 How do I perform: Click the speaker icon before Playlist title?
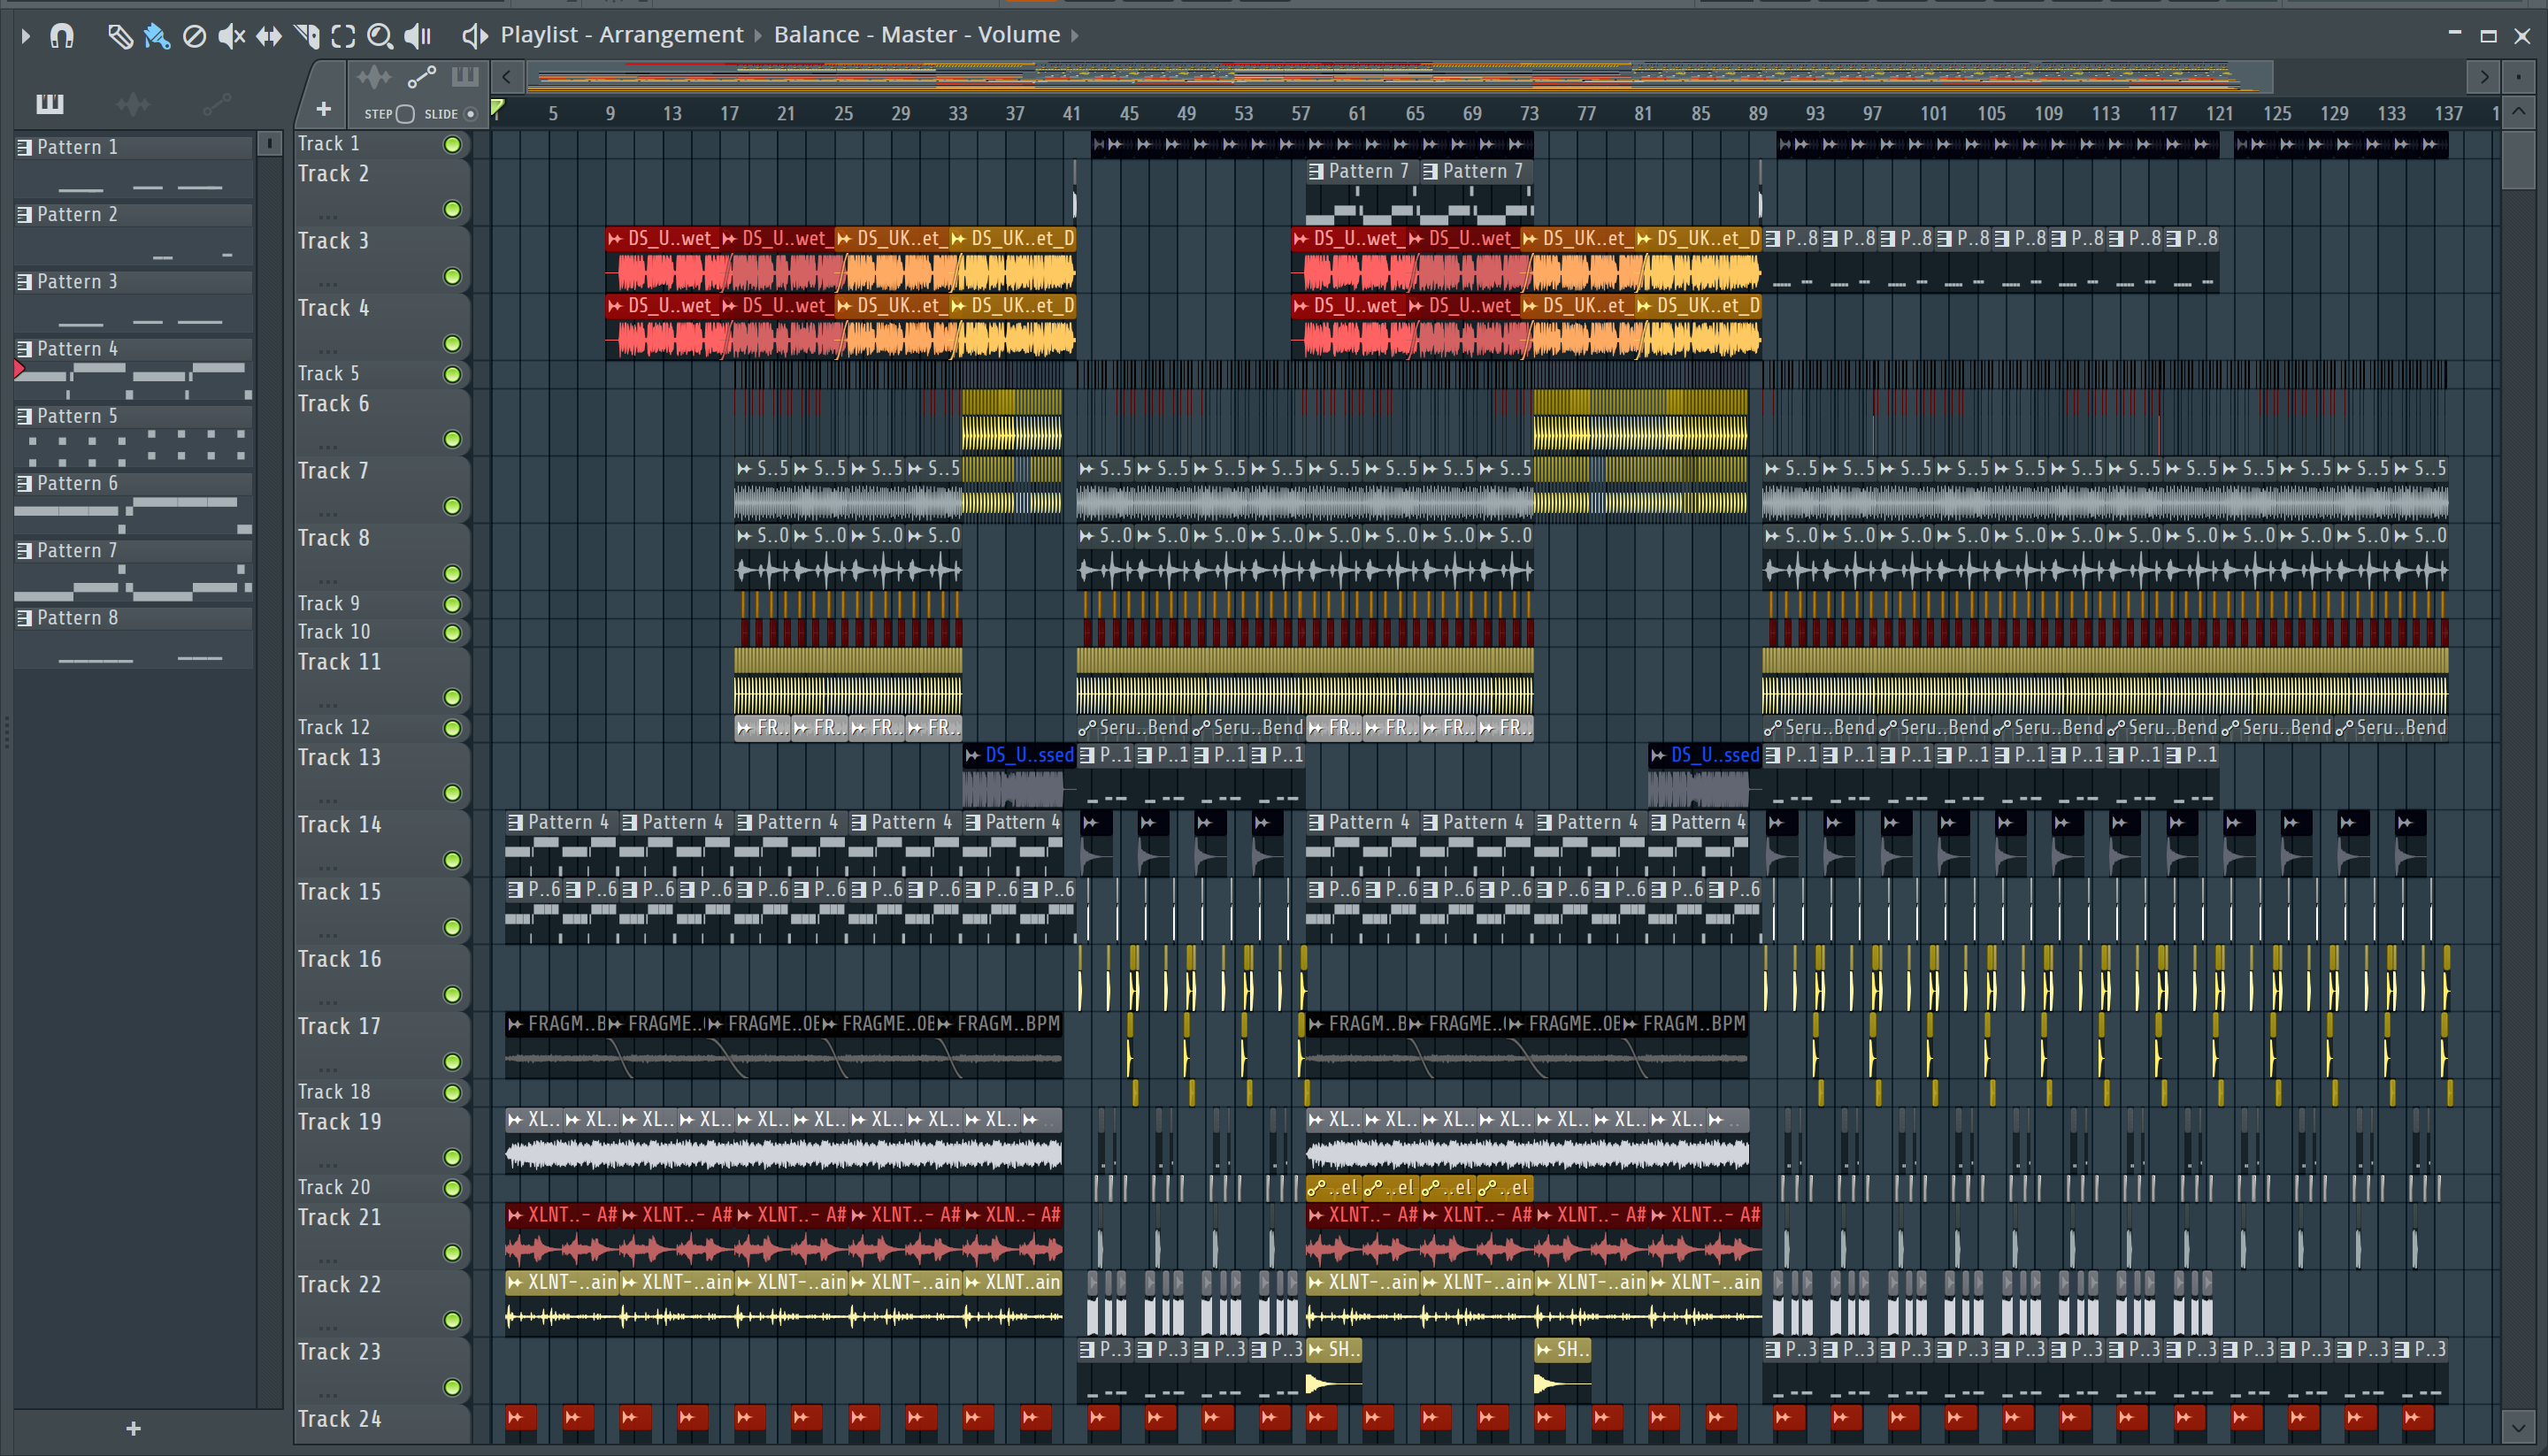point(475,36)
